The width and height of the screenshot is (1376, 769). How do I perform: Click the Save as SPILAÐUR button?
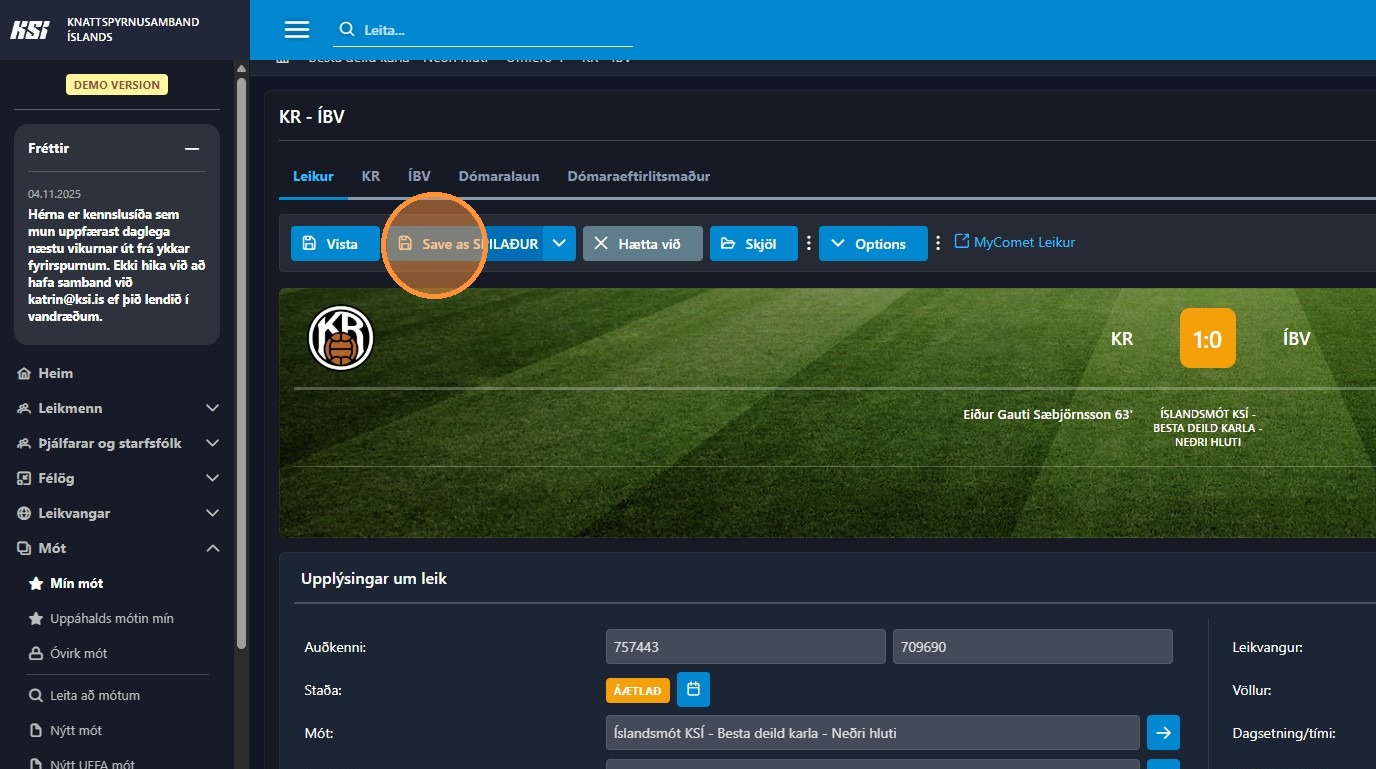point(466,244)
